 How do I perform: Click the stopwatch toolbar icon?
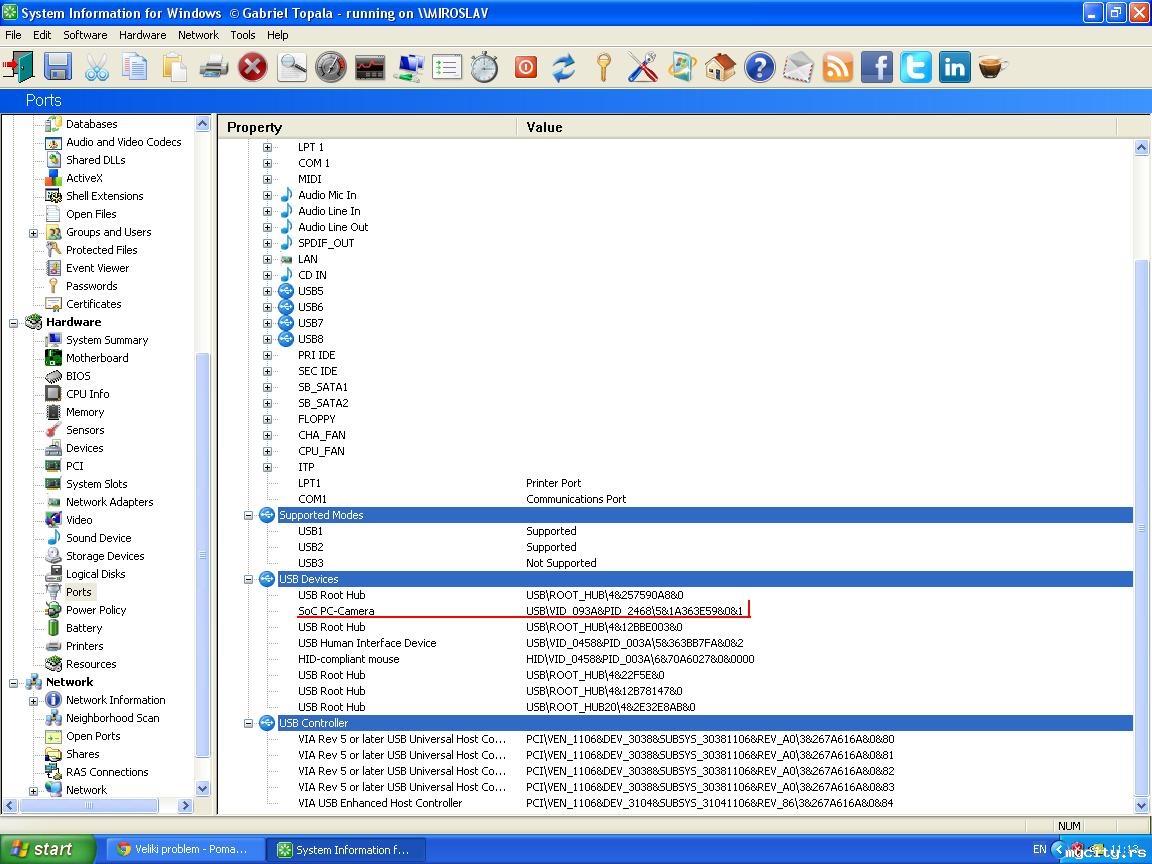485,67
